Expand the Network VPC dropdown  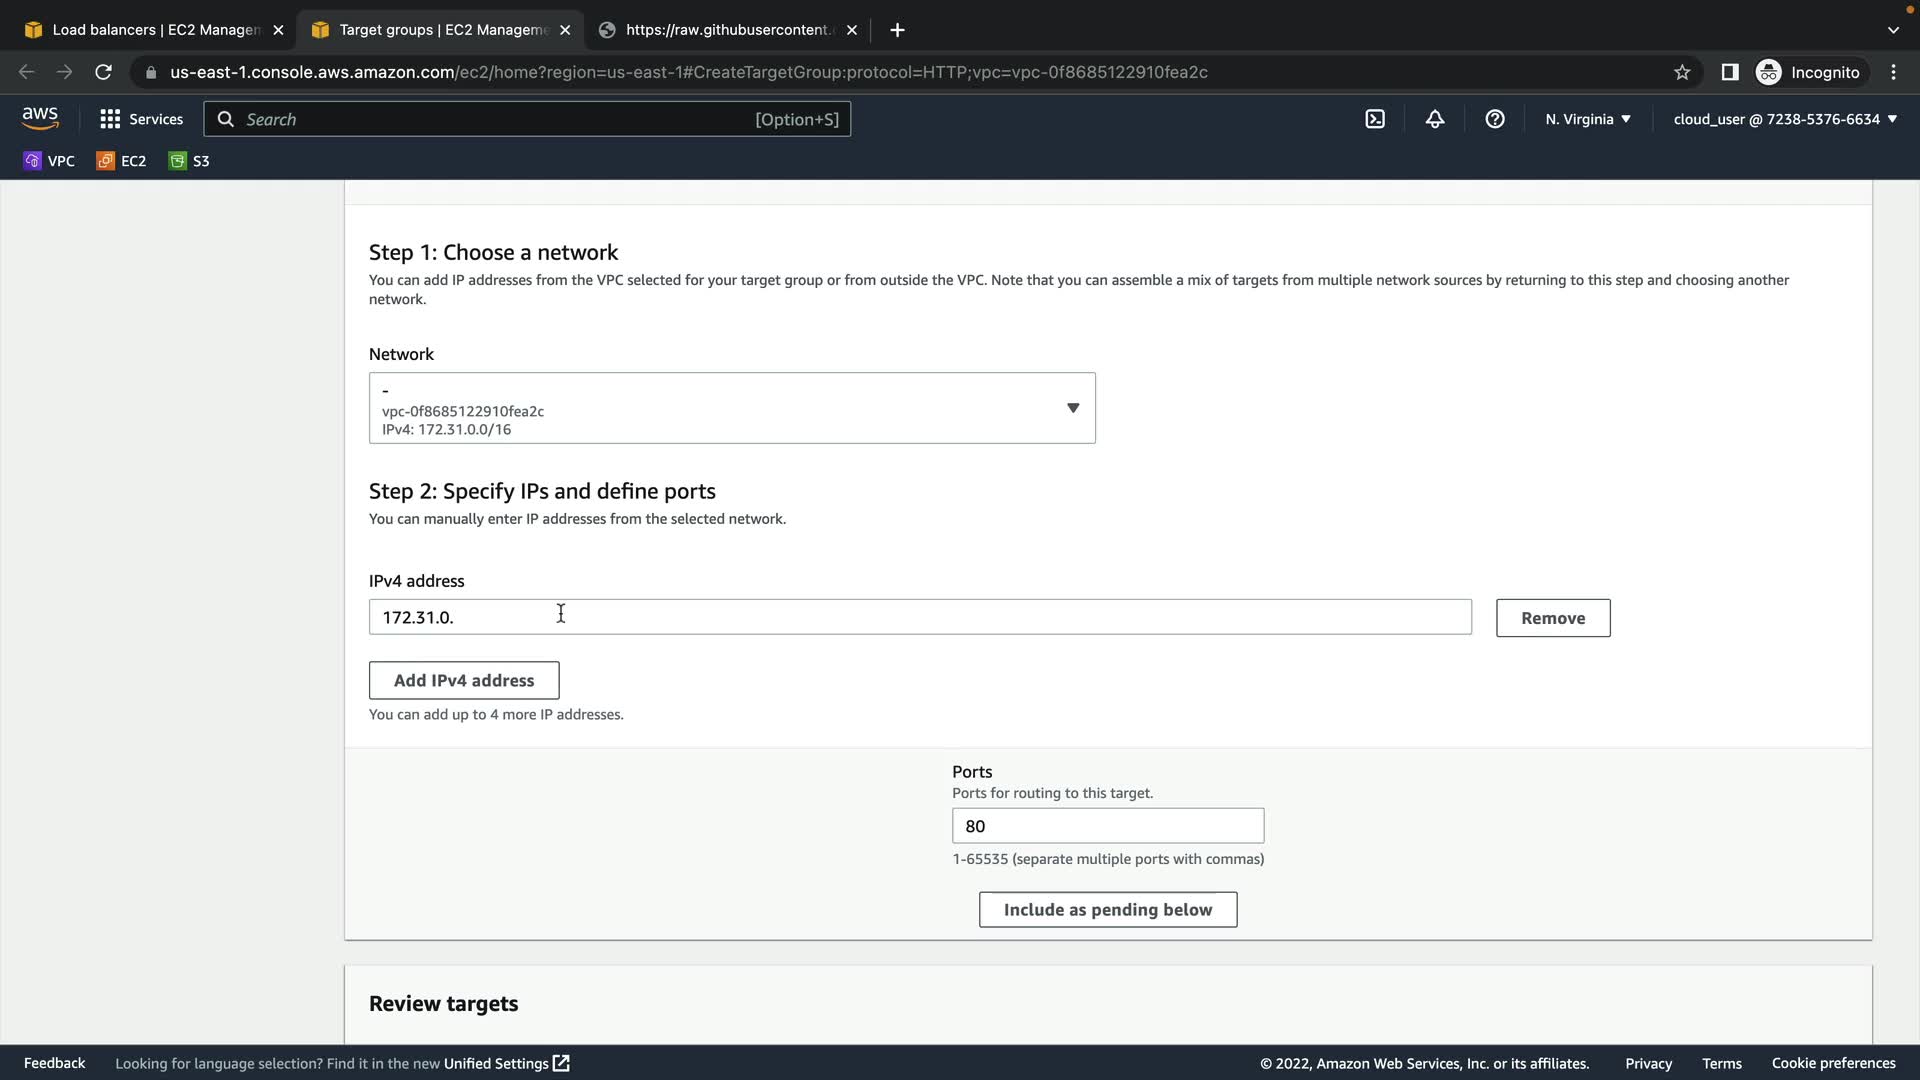click(731, 408)
